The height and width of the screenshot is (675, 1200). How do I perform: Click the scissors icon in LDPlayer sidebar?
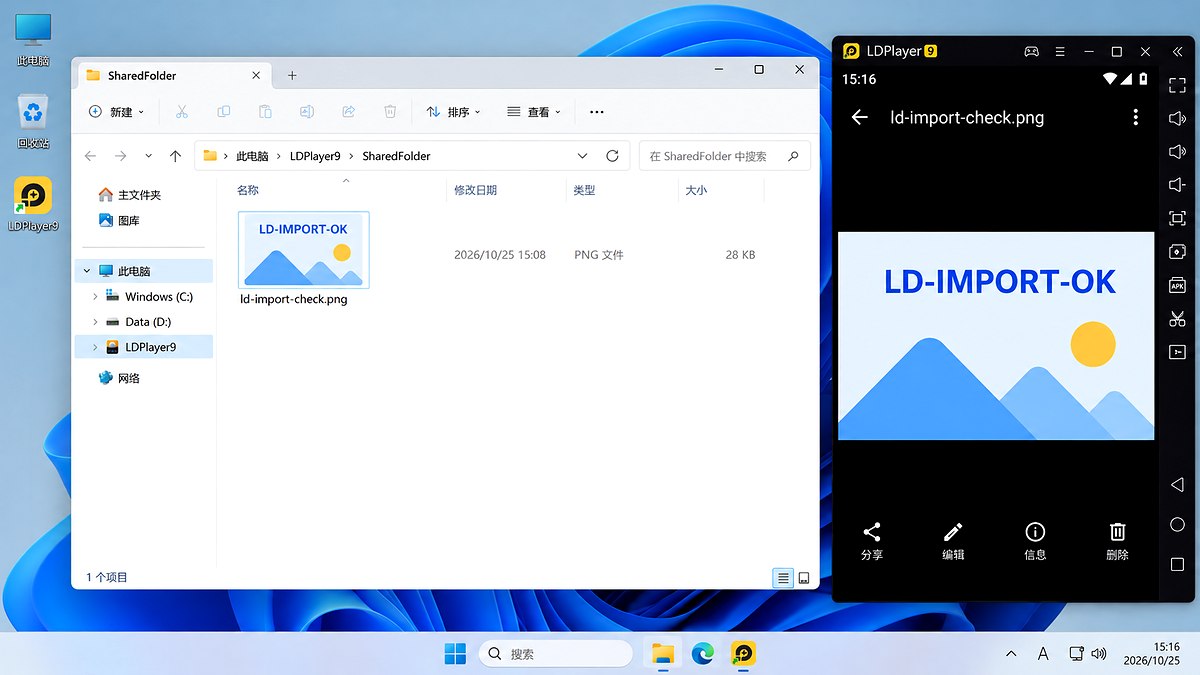click(x=1177, y=319)
